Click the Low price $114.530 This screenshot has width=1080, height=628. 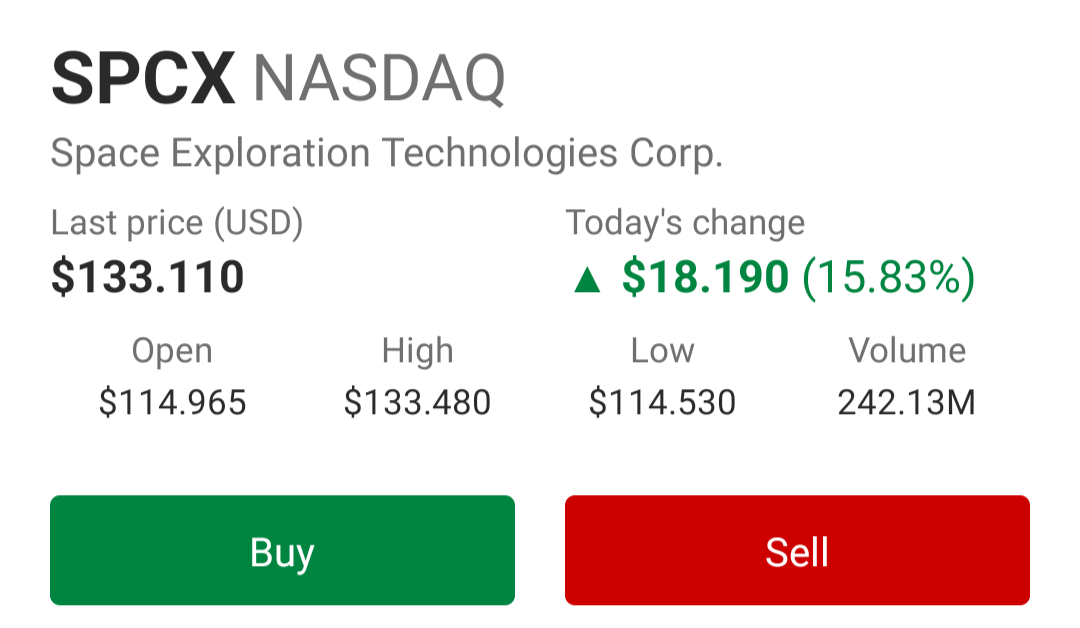pyautogui.click(x=663, y=402)
